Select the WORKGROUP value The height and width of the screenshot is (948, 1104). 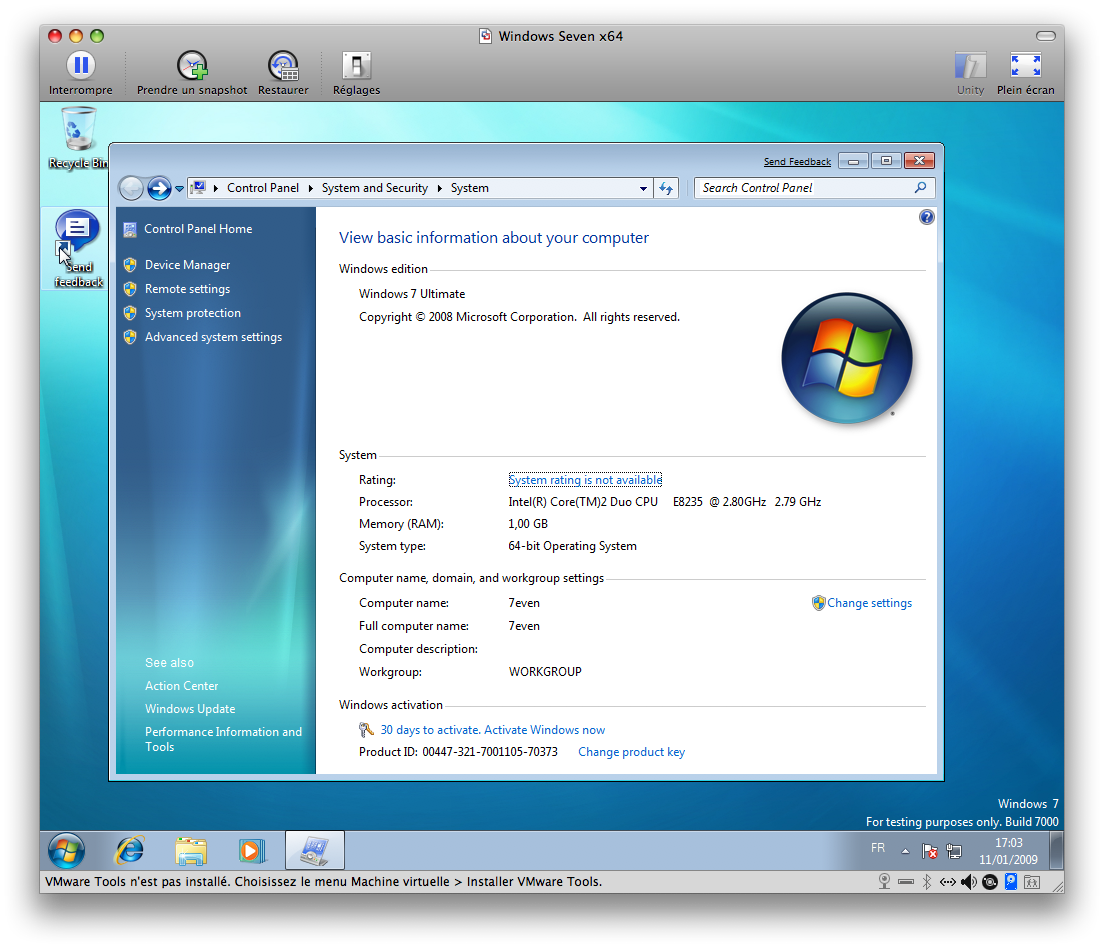[545, 672]
